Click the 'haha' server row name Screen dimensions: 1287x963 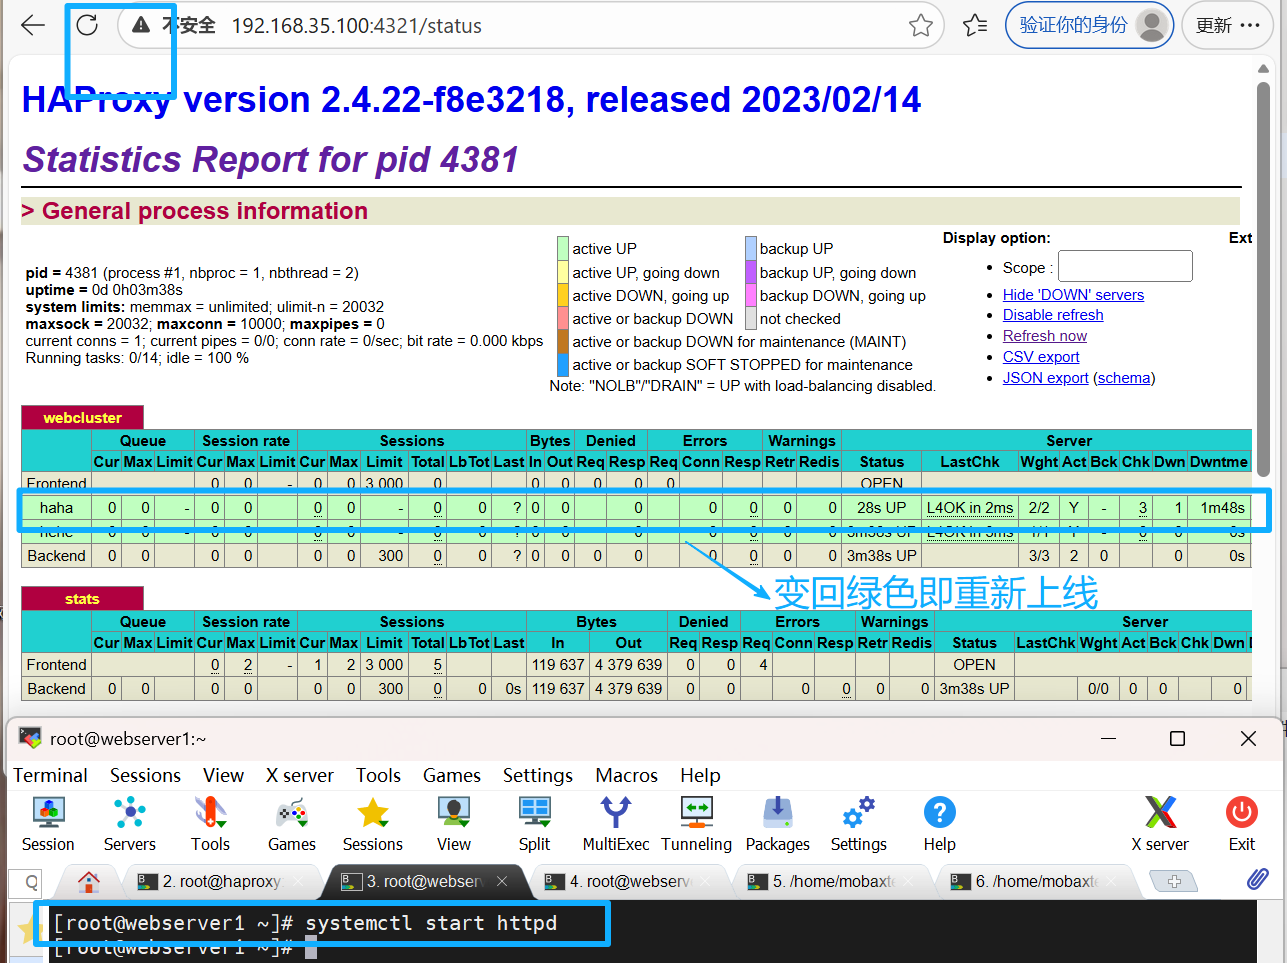[x=56, y=508]
